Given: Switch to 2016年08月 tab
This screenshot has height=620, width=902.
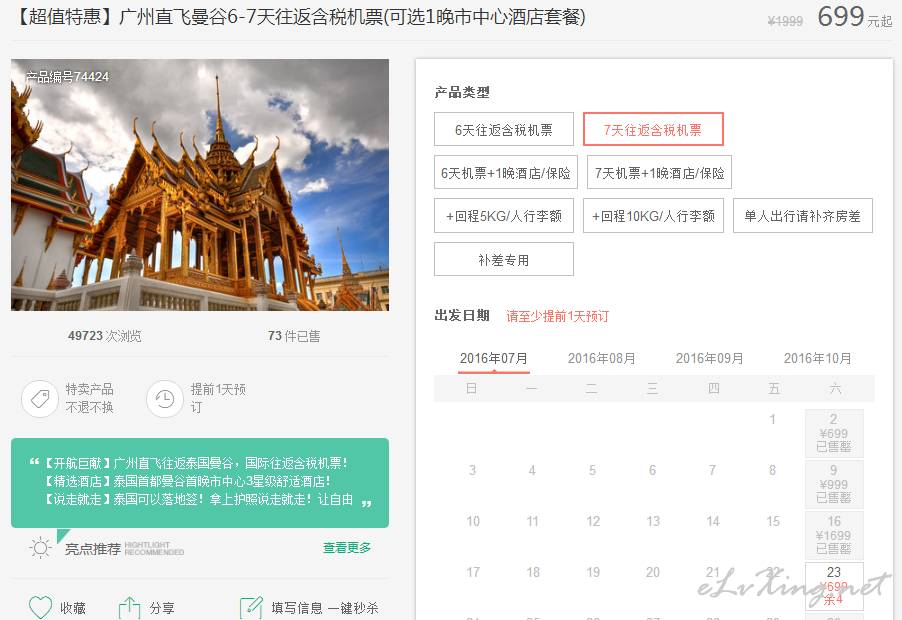Looking at the screenshot, I should [x=602, y=359].
